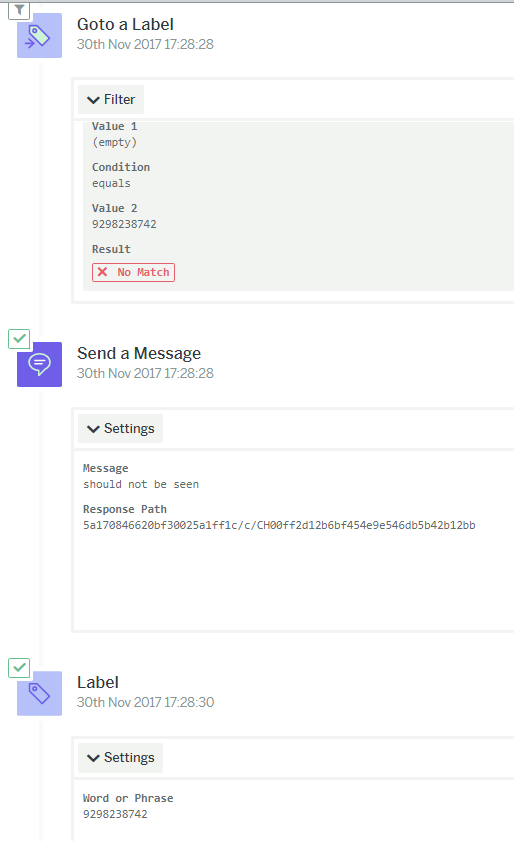514x841 pixels.
Task: Click the No Match result badge
Action: tap(133, 272)
